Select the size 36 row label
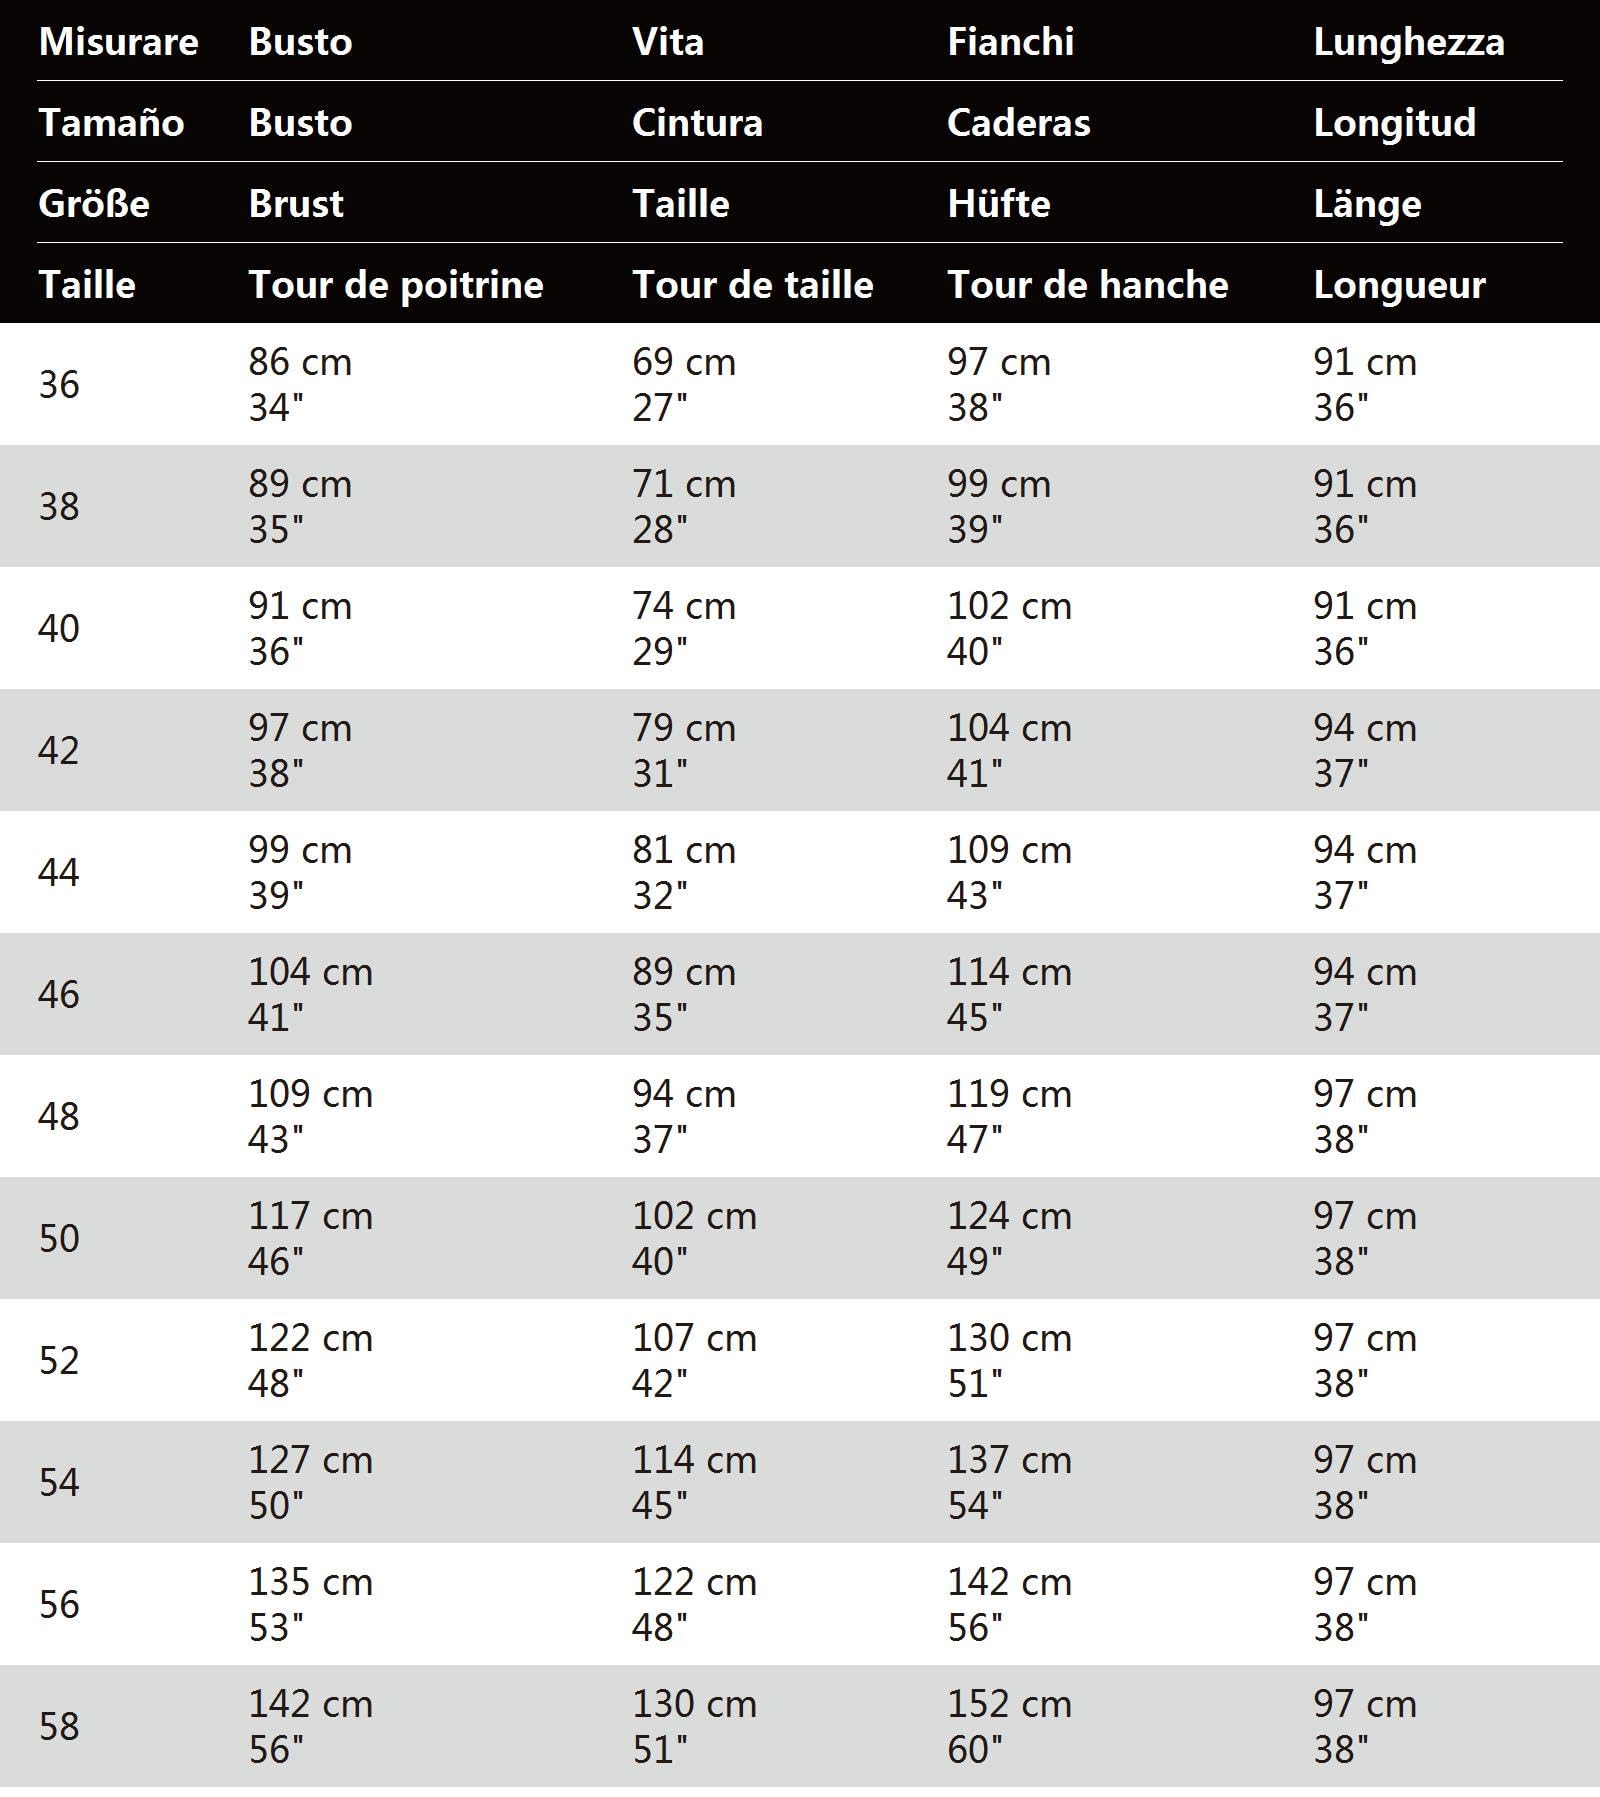Screen dimensions: 1600x1797 59,384
